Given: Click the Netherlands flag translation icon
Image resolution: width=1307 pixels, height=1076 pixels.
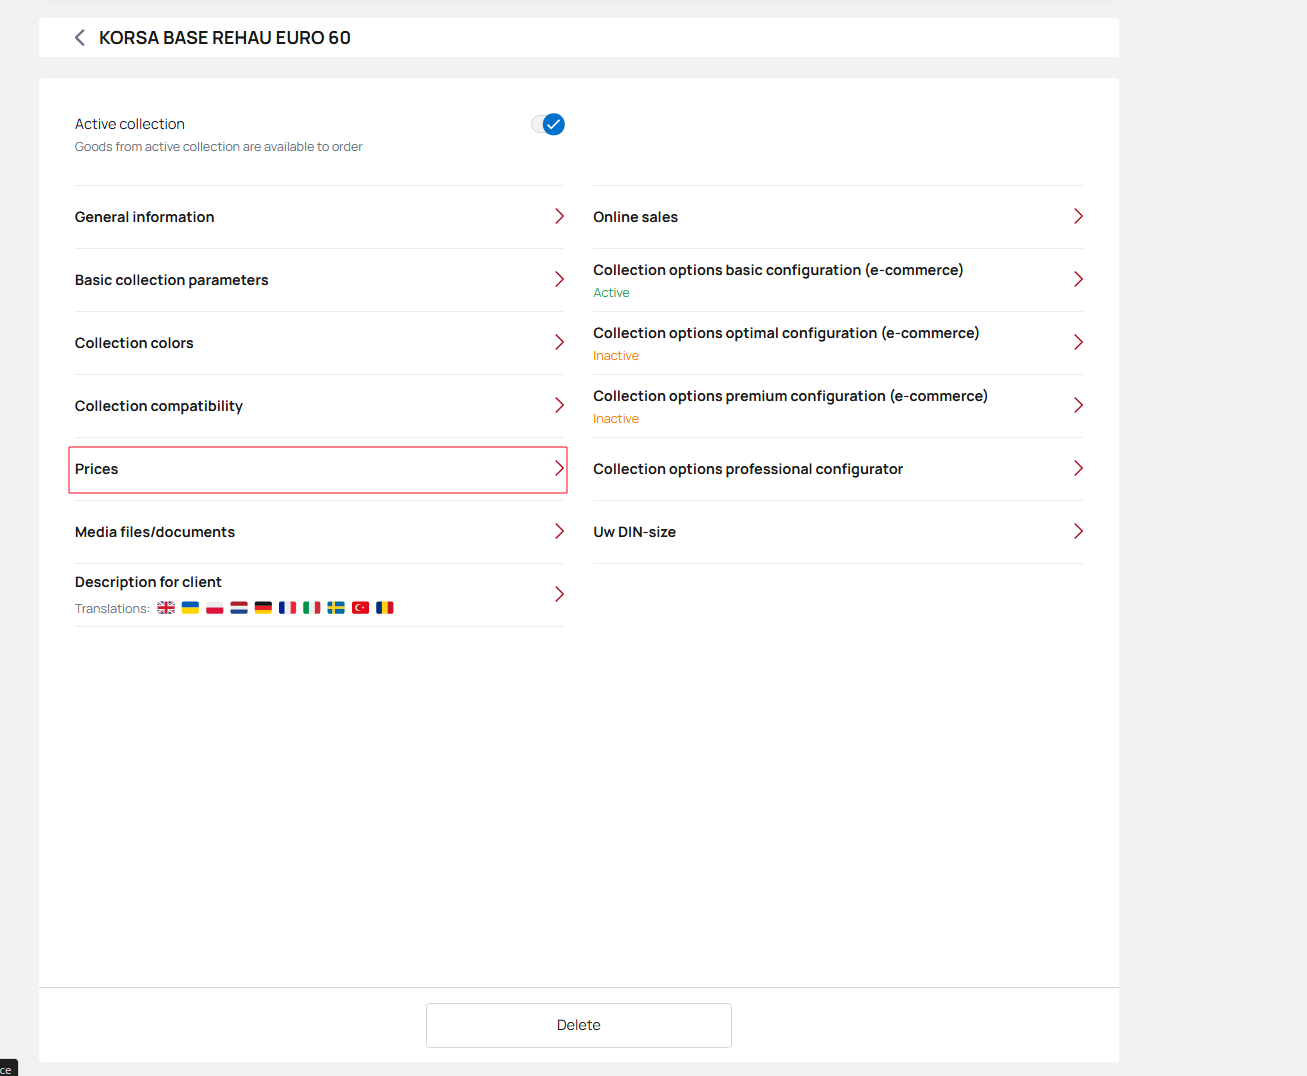Looking at the screenshot, I should point(239,608).
